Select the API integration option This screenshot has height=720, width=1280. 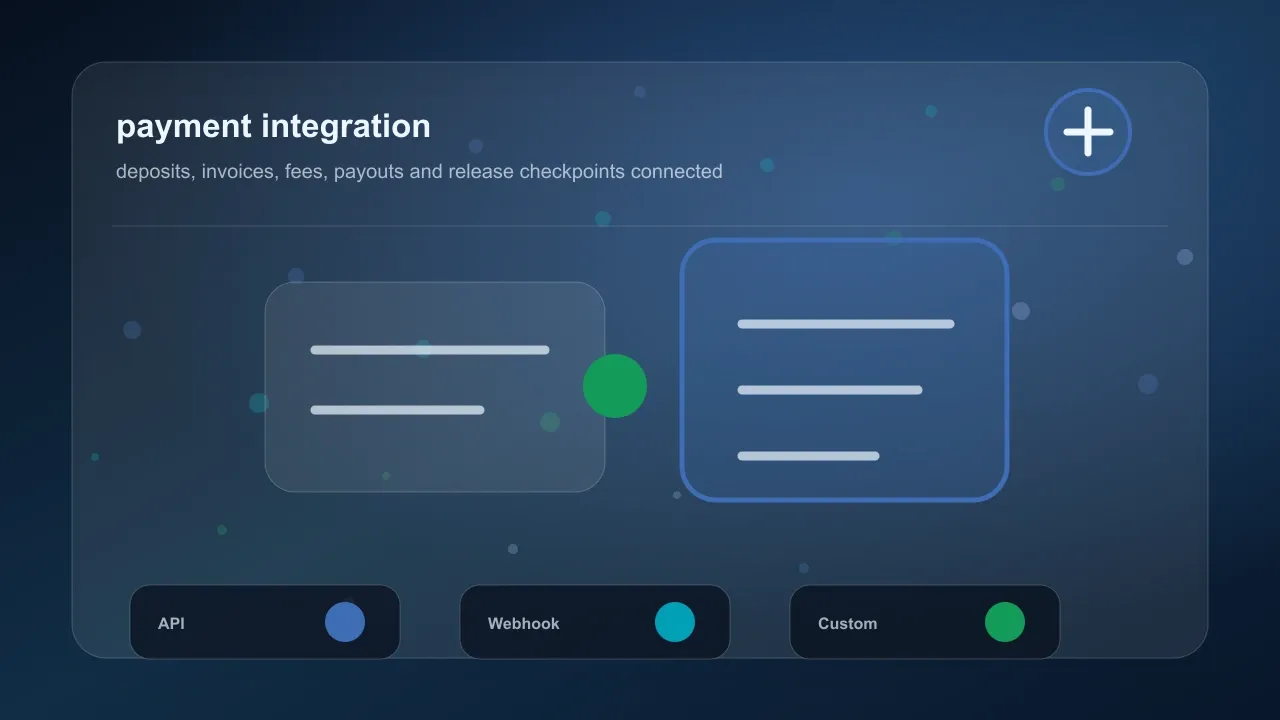coord(265,622)
